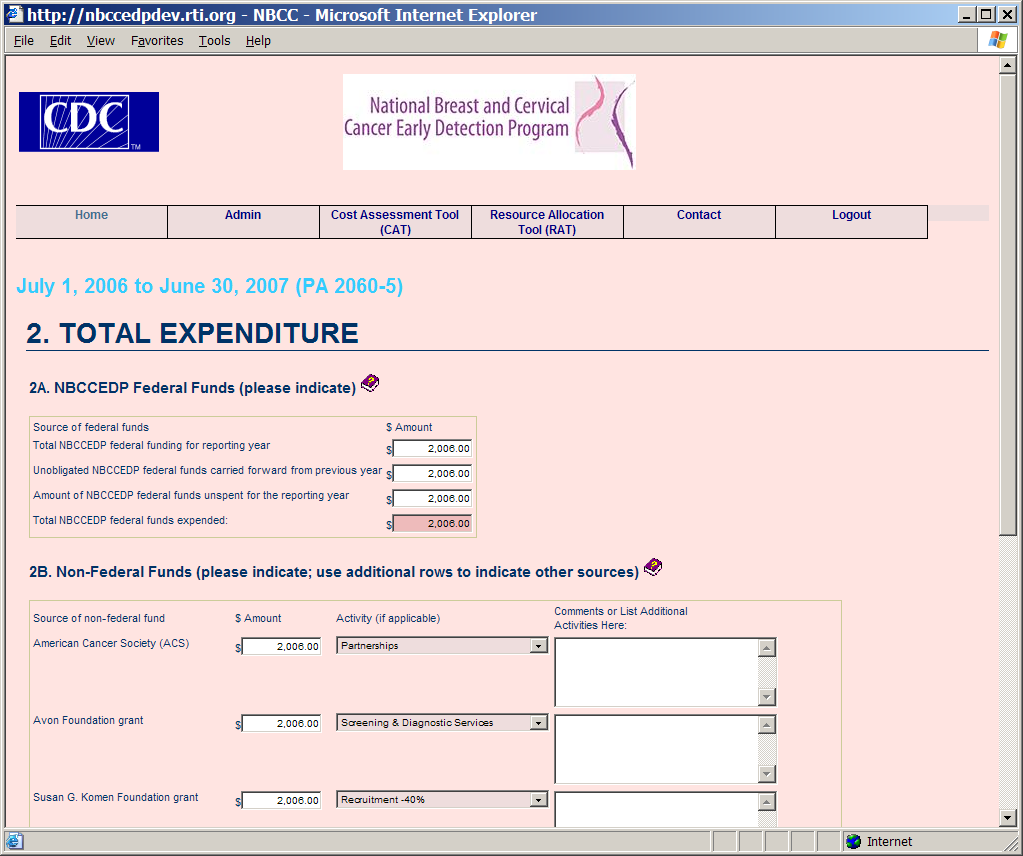Click the American Cancer Society comments text area

click(655, 672)
